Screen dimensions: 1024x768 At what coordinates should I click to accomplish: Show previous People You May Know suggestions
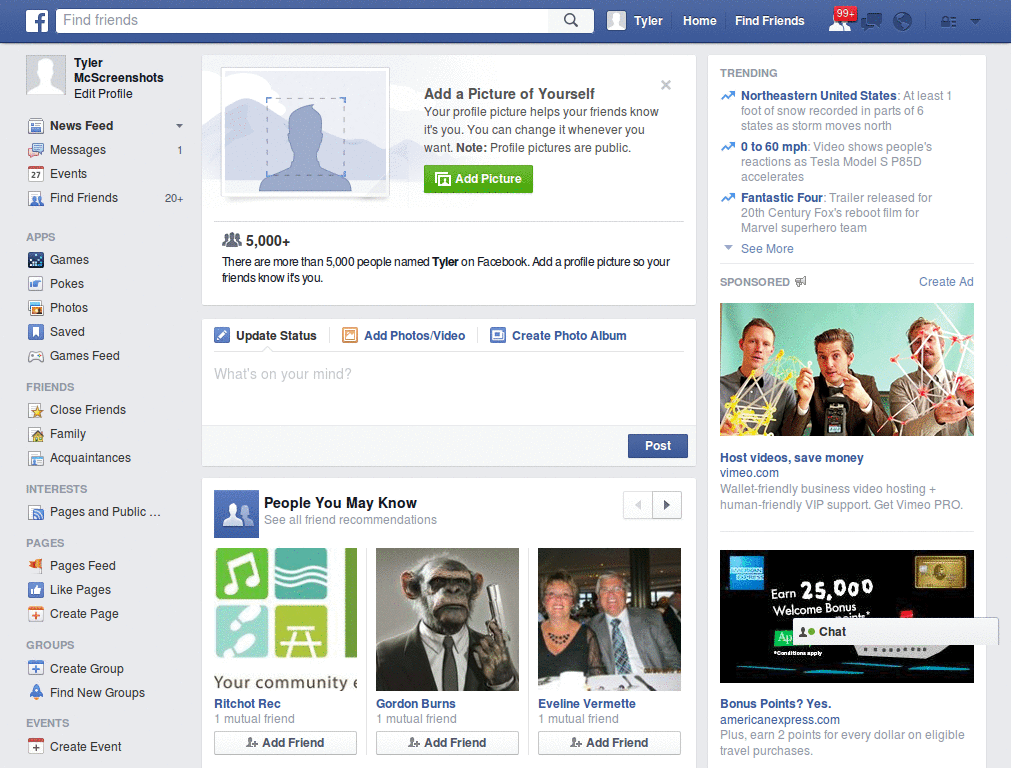pyautogui.click(x=638, y=505)
